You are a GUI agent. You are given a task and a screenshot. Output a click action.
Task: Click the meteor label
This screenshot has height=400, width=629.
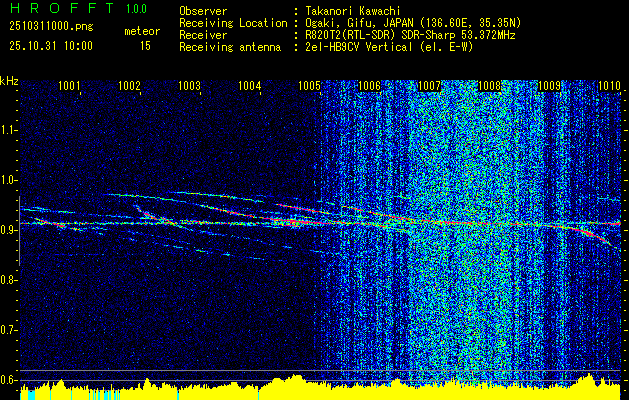click(x=142, y=31)
